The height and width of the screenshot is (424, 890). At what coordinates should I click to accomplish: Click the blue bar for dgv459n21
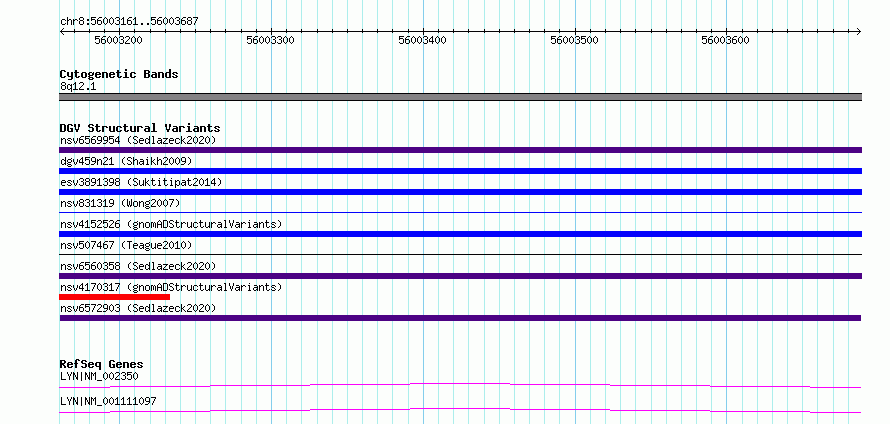[461, 171]
